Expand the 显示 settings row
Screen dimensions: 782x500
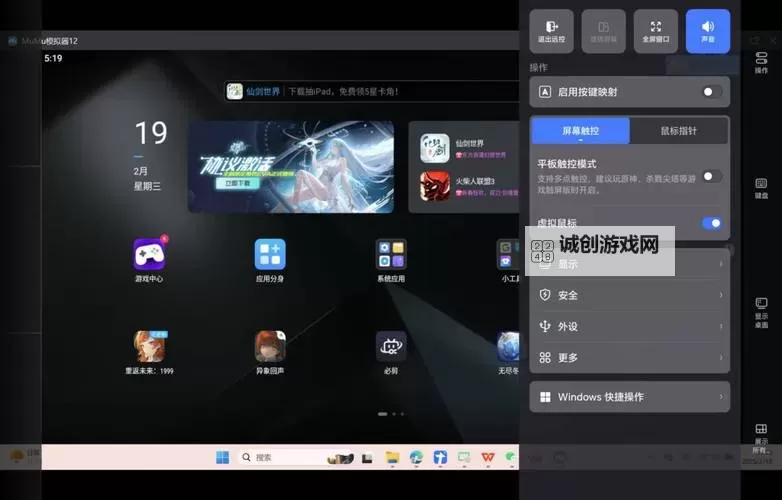click(629, 264)
